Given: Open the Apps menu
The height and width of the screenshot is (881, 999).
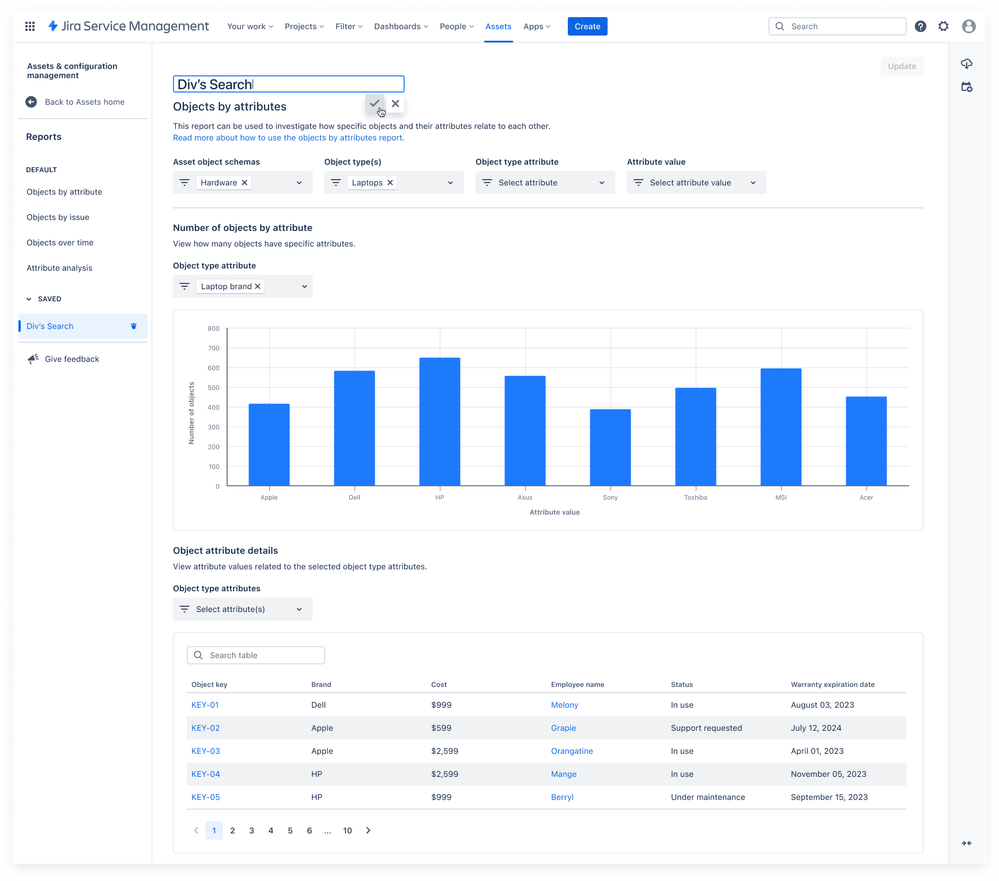Looking at the screenshot, I should coord(536,26).
